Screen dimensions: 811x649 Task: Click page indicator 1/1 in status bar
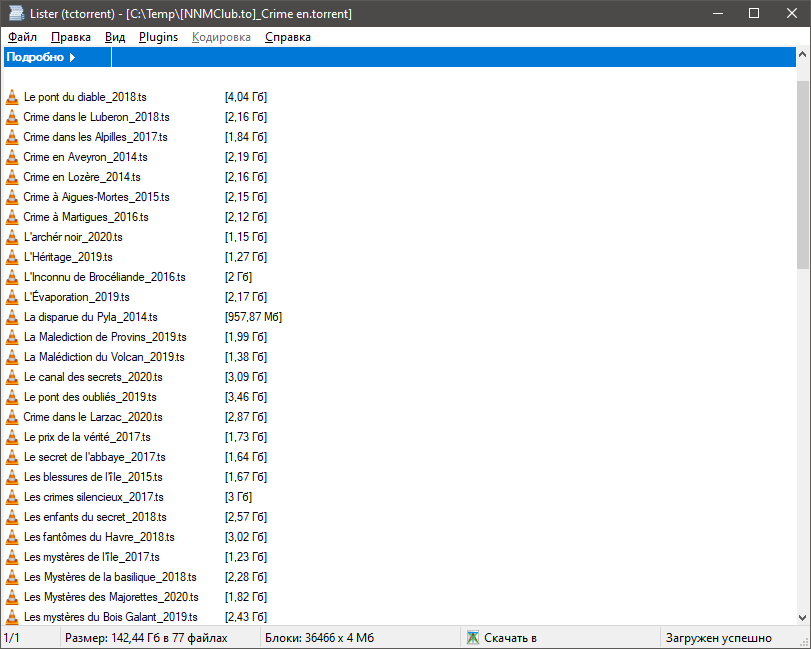tap(11, 638)
